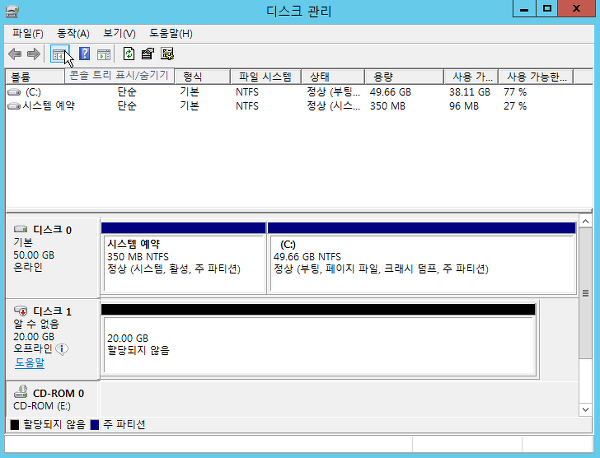Click the disk pane scrollbar thumb
This screenshot has height=458, width=600.
tap(585, 293)
